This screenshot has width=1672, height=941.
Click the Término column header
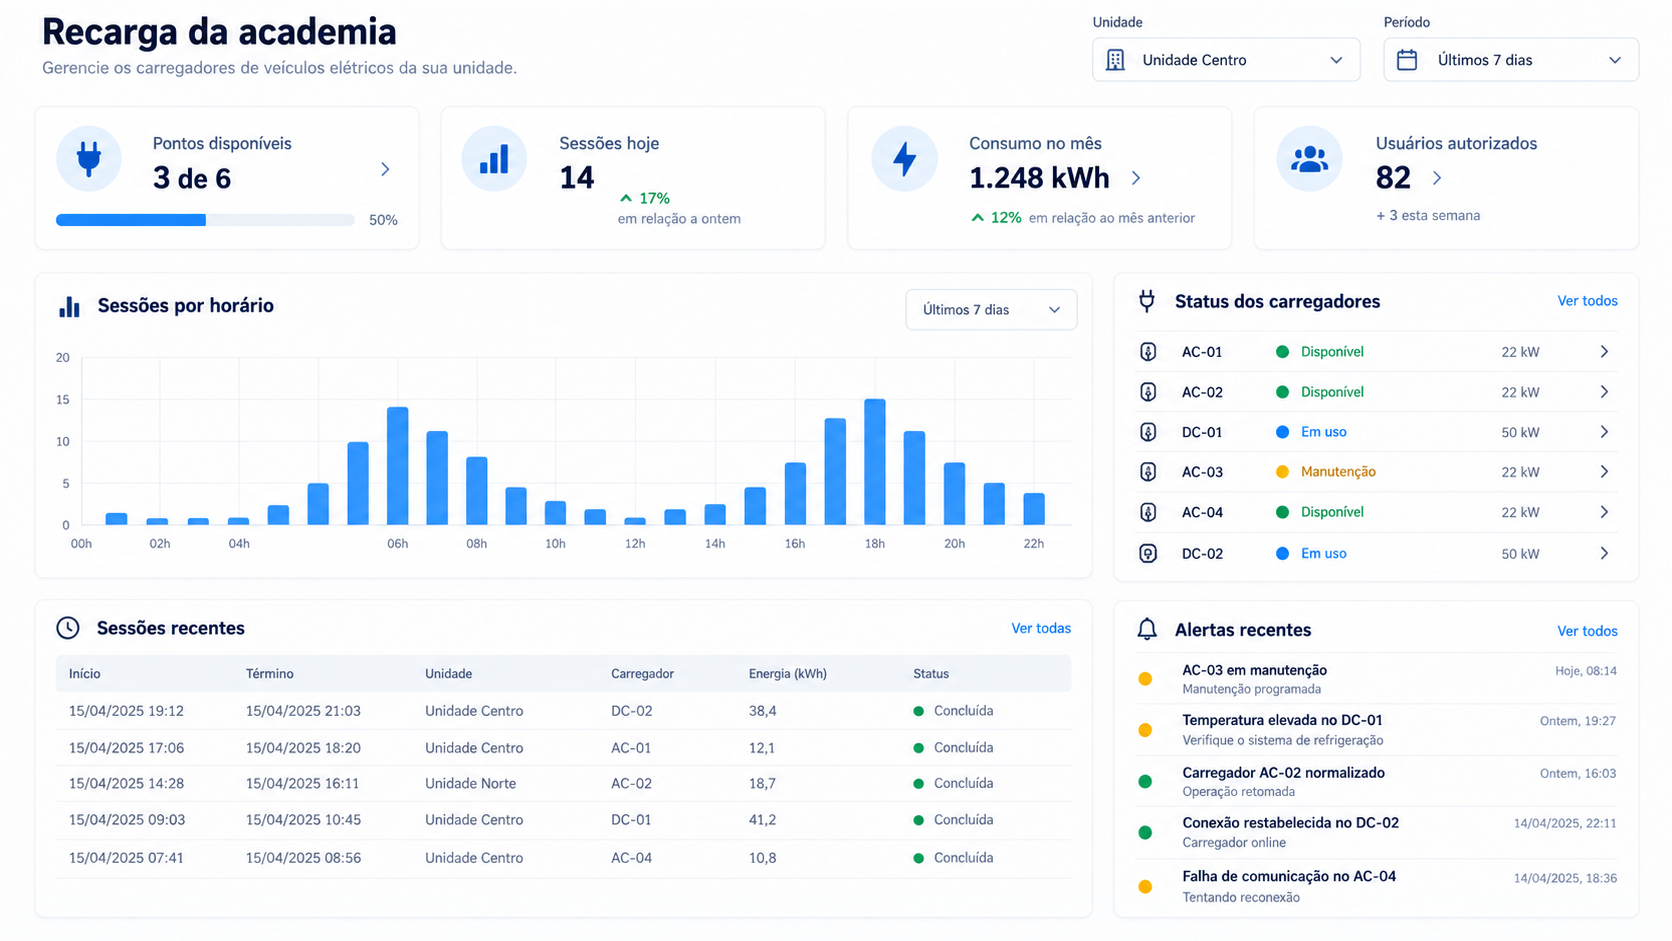270,674
